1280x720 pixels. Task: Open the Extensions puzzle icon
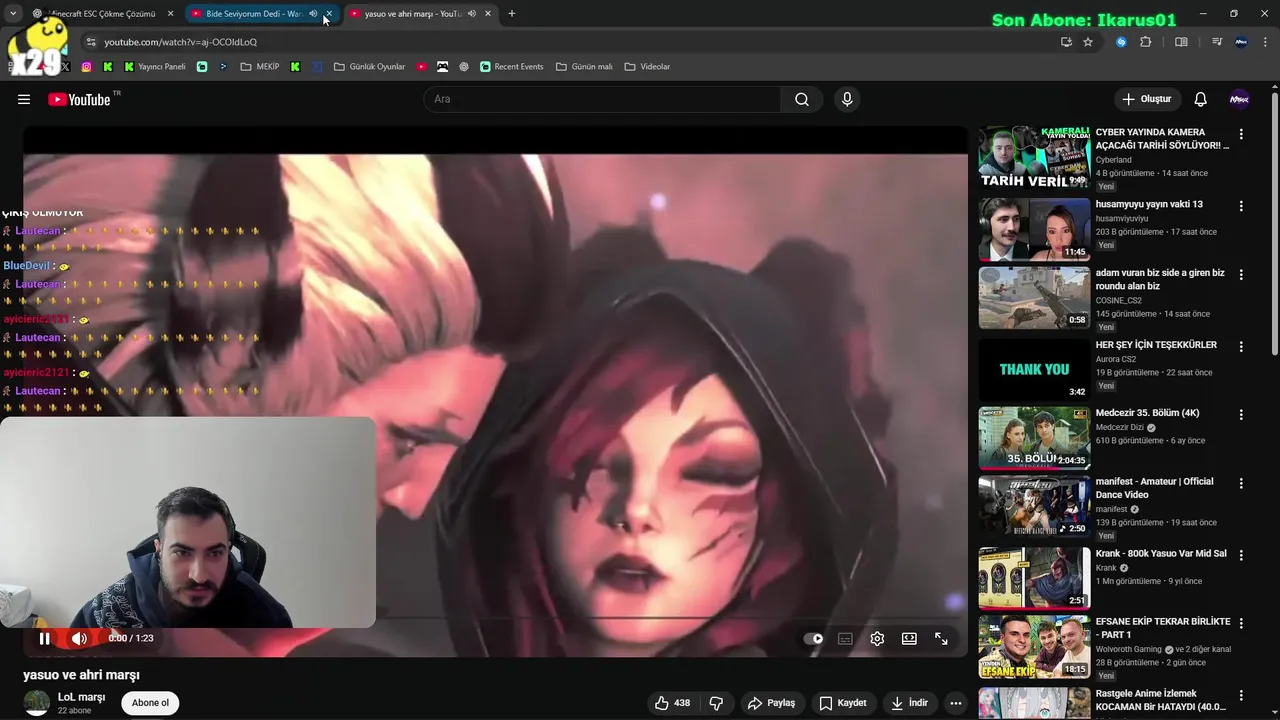click(x=1146, y=42)
